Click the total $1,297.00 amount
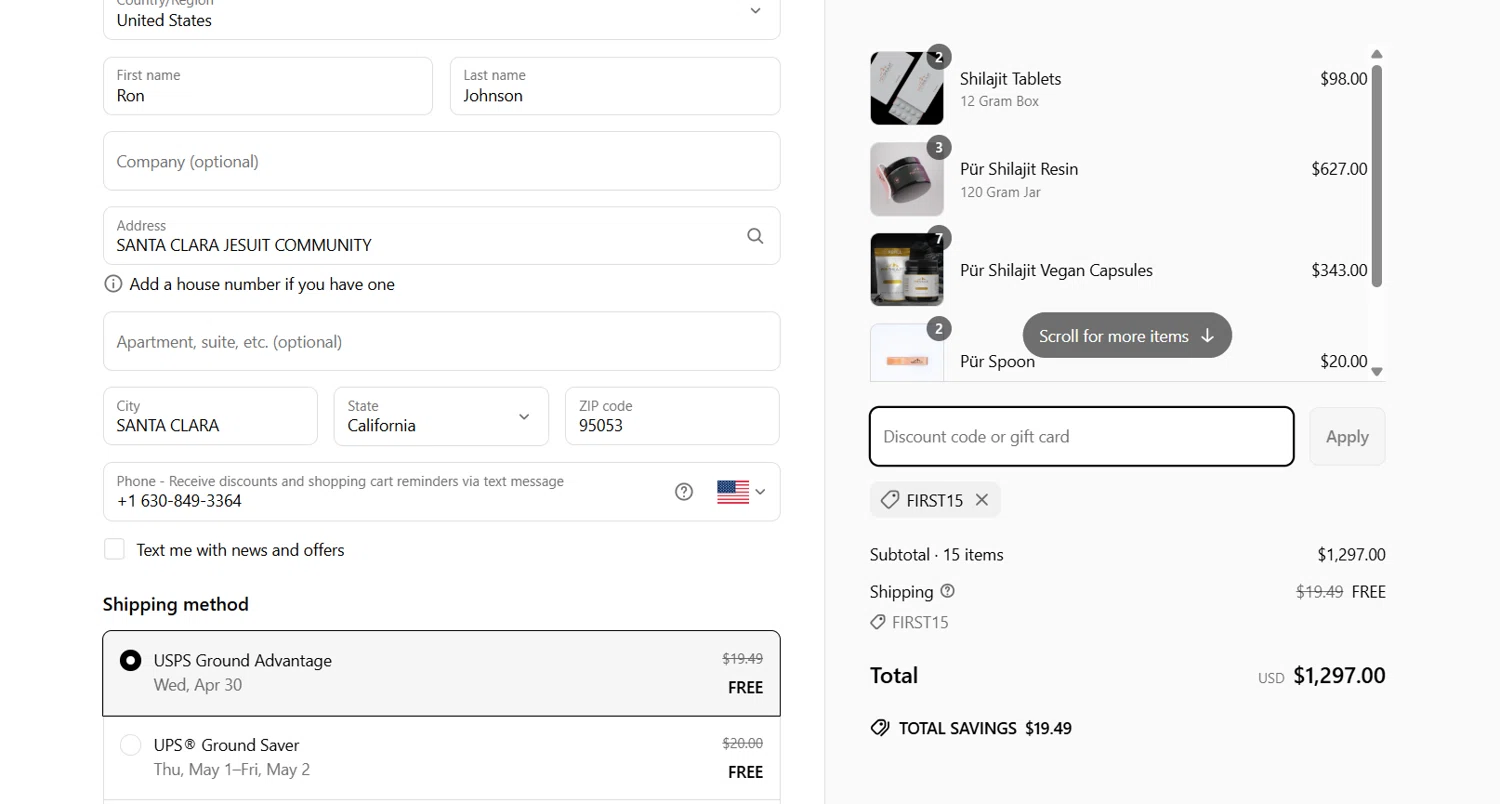Viewport: 1500px width, 804px height. (1339, 675)
